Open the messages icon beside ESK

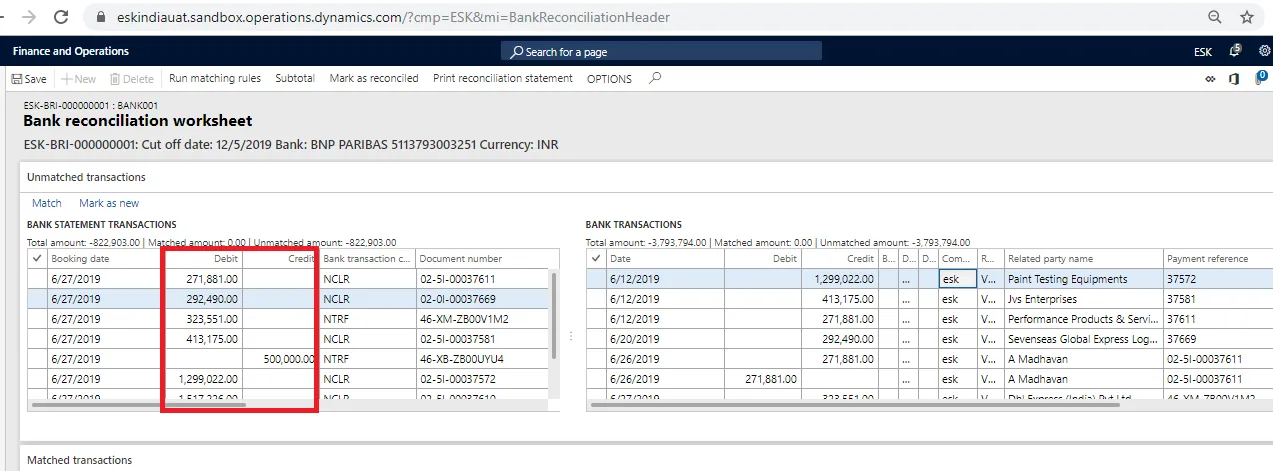pyautogui.click(x=1235, y=50)
